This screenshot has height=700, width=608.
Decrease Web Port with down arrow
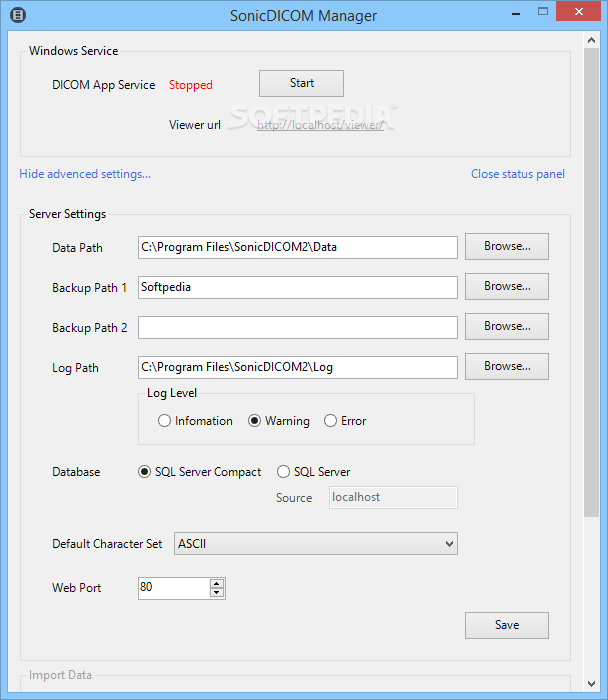pos(217,593)
